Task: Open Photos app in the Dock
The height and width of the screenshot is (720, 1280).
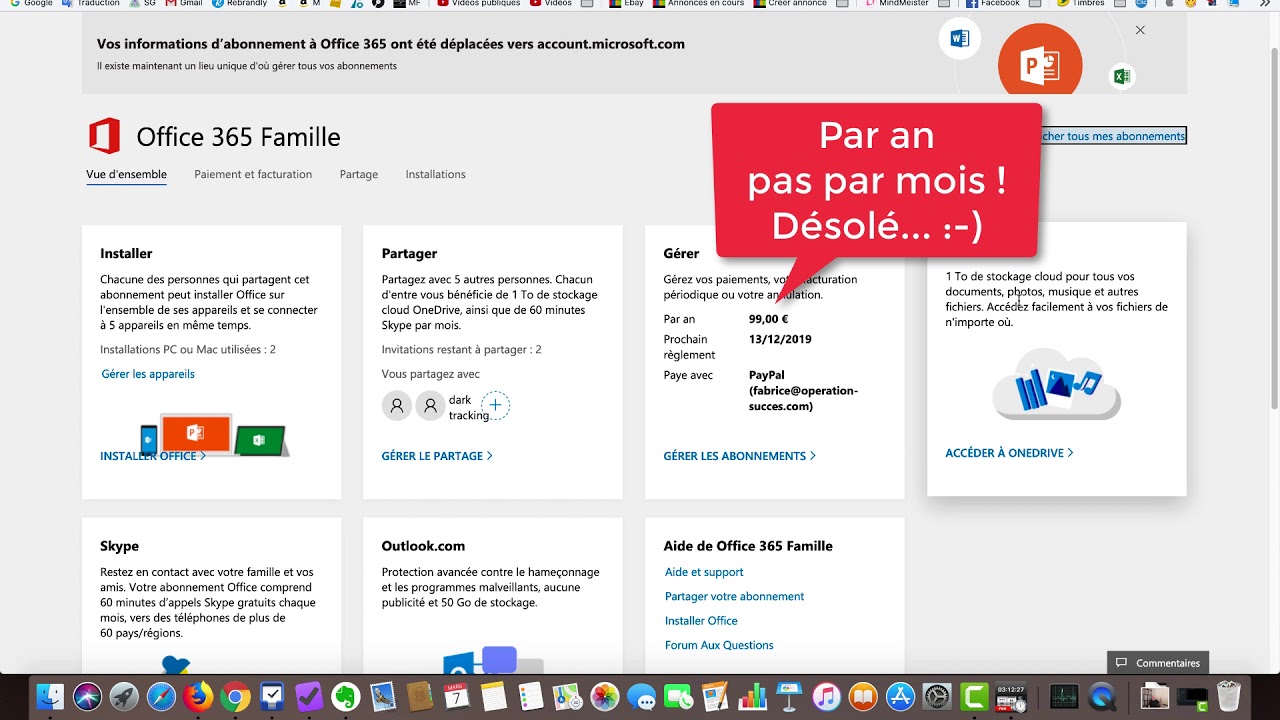Action: 604,697
